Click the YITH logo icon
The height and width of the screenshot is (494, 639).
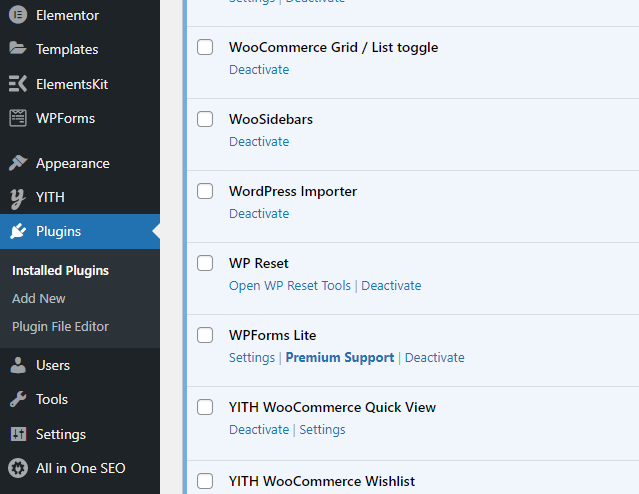(18, 197)
